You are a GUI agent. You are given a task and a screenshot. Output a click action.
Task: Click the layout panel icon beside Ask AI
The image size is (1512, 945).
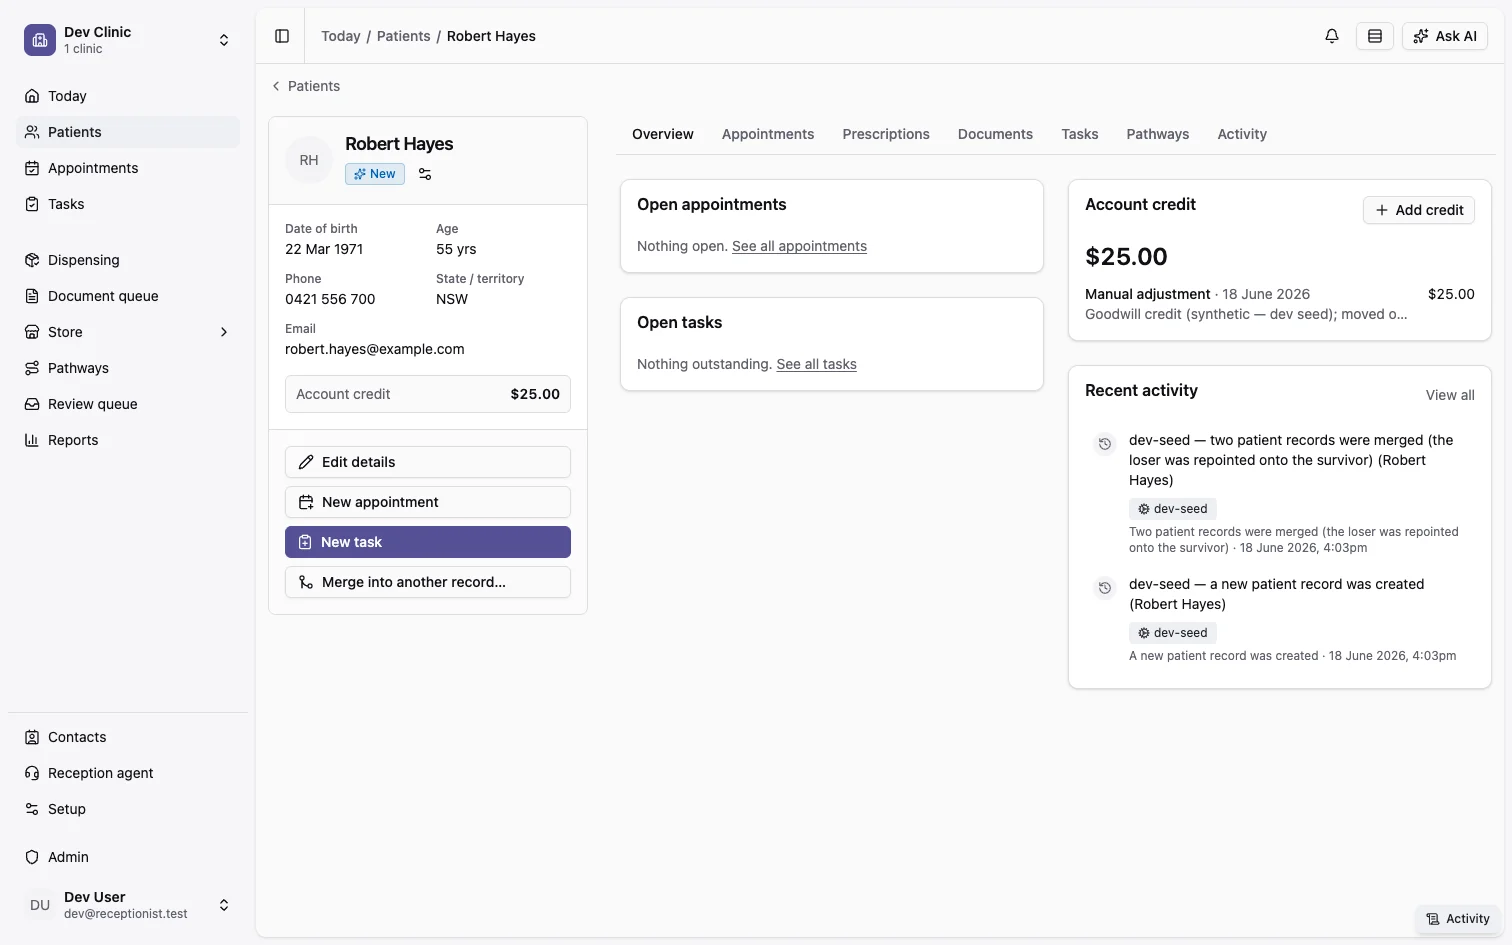(1375, 36)
